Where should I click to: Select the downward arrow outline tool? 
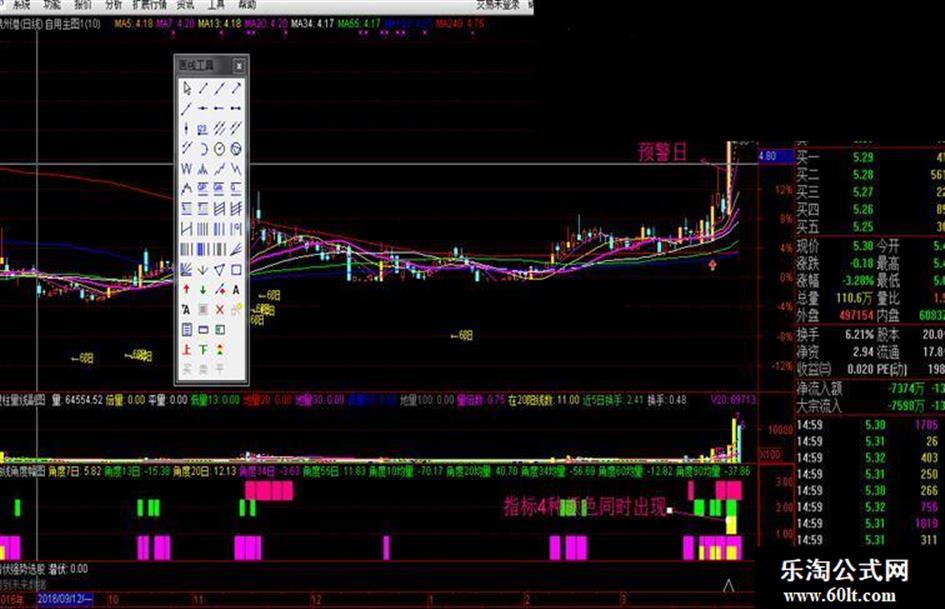[203, 270]
